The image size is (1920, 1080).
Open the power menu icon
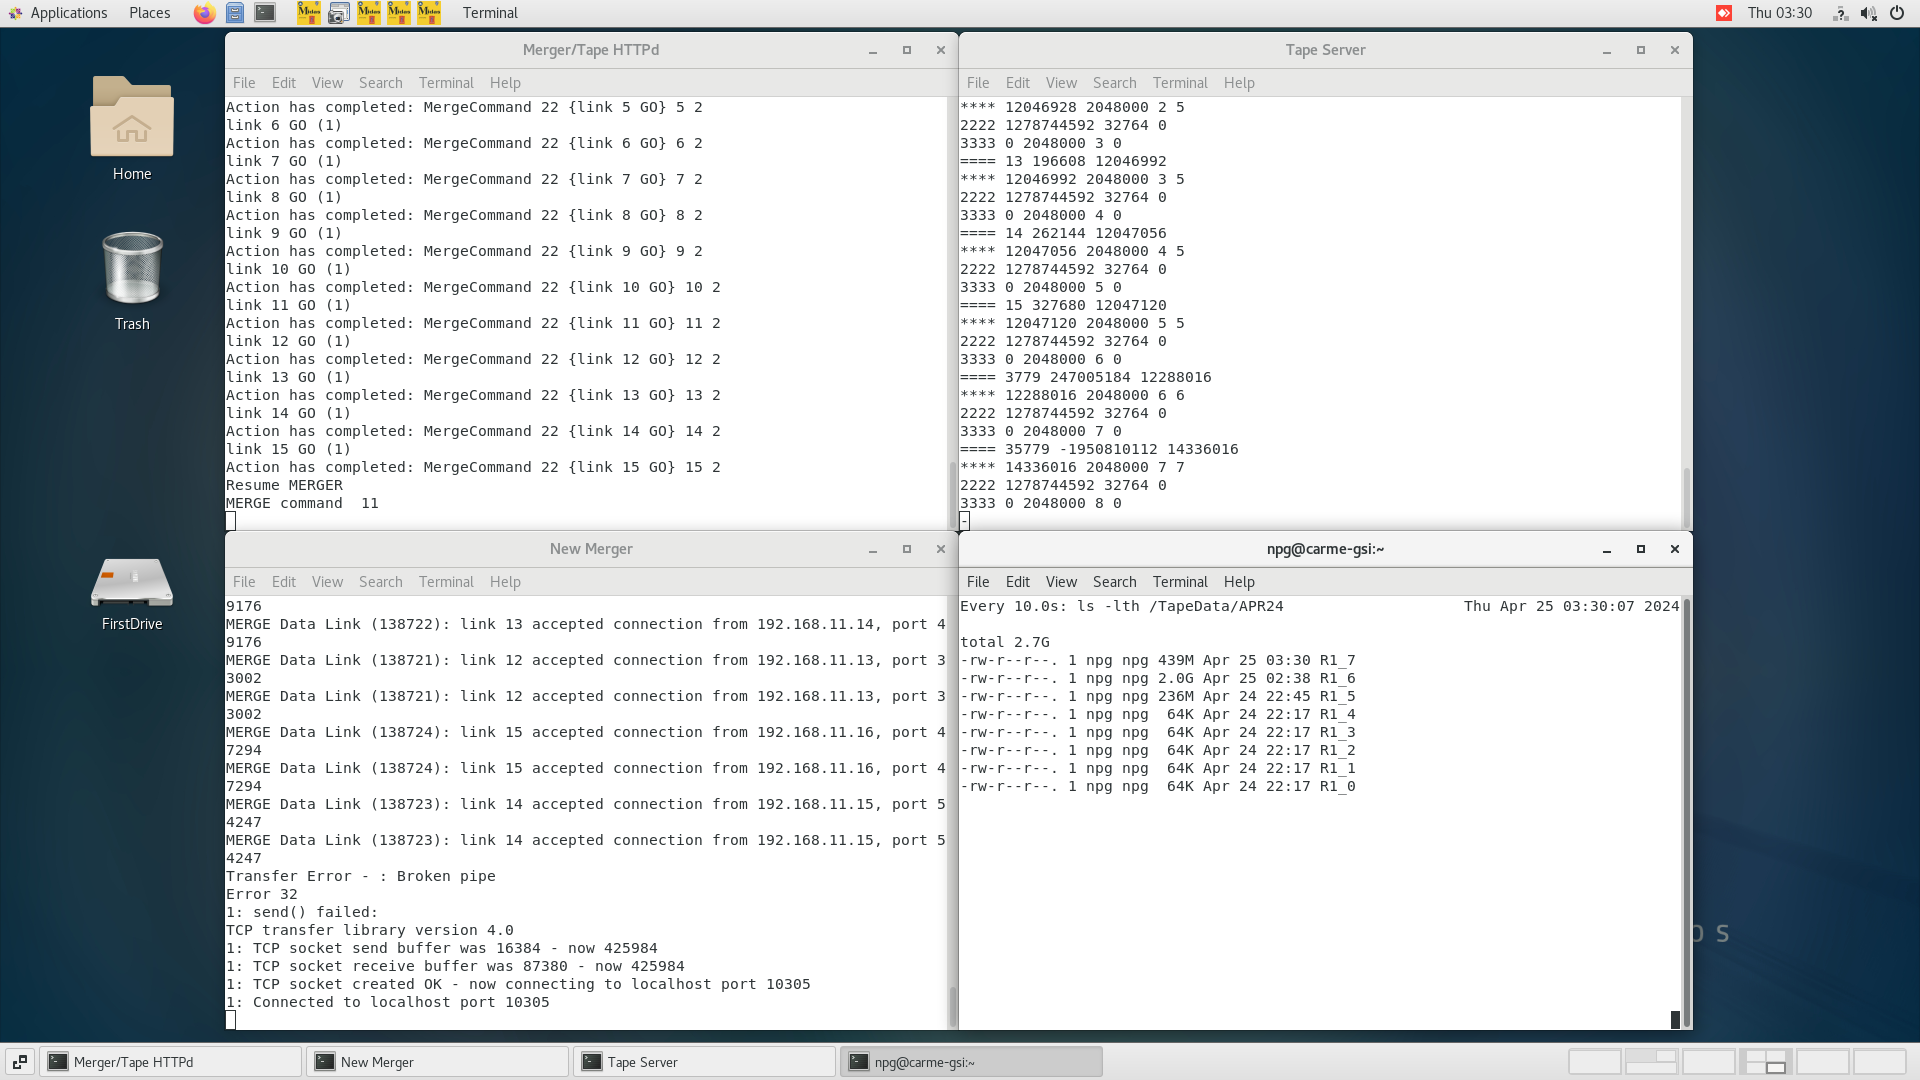pos(1896,13)
